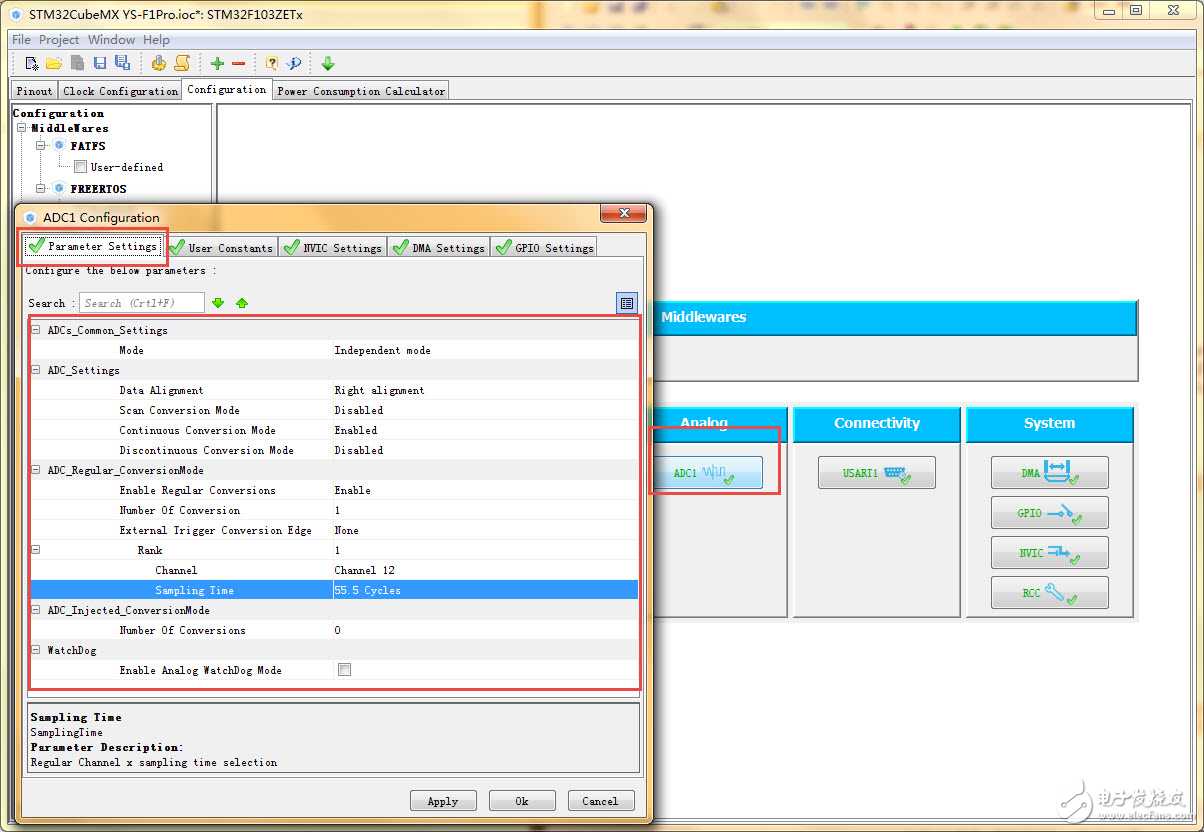Select the Parameter Settings tab
1204x832 pixels.
(93, 246)
